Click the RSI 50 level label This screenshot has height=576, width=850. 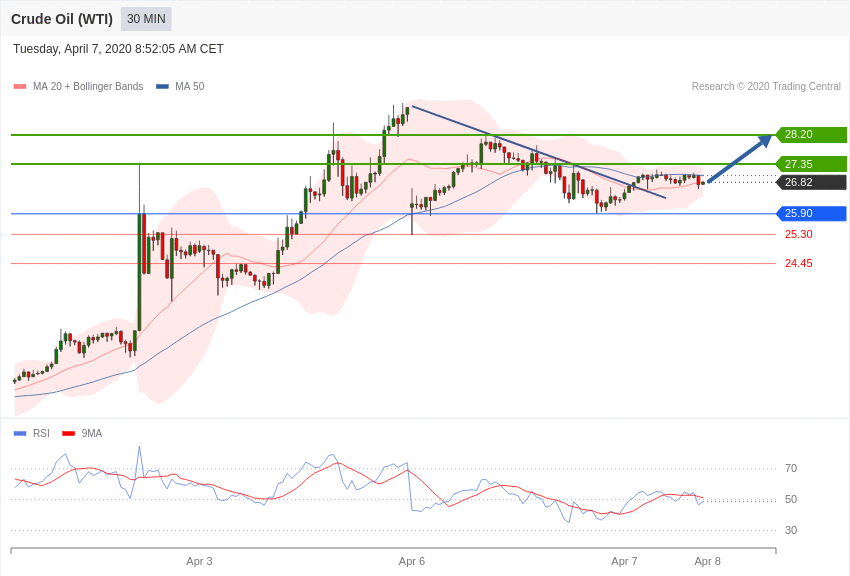click(x=791, y=499)
